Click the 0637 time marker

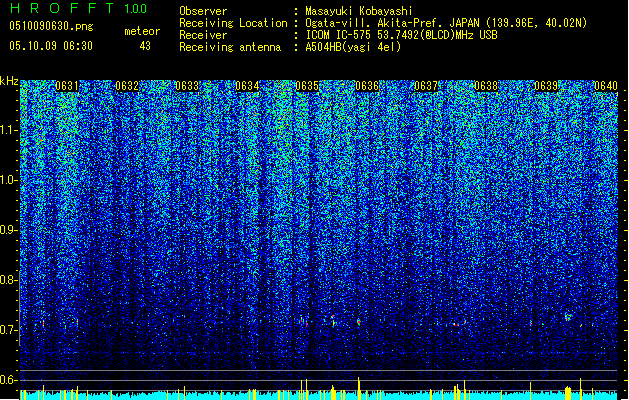coord(426,86)
